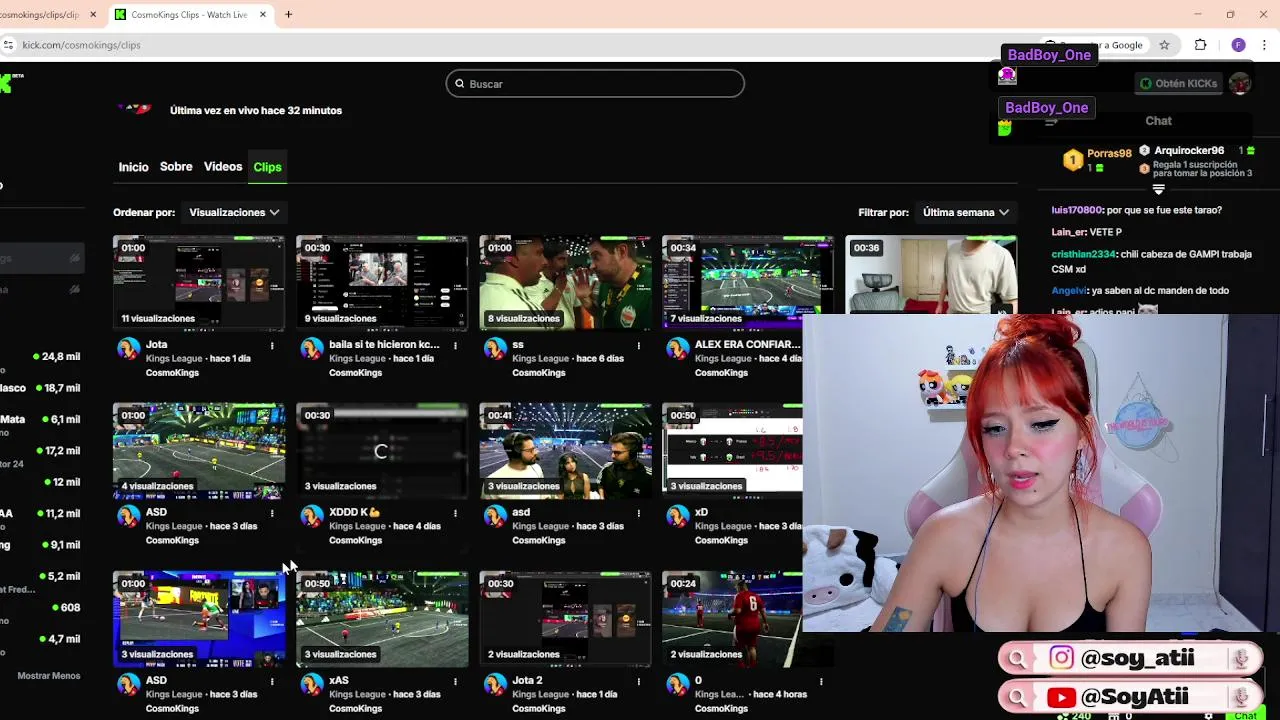Open three-dot menu for 'baila si te hicieron' clip

click(x=455, y=345)
